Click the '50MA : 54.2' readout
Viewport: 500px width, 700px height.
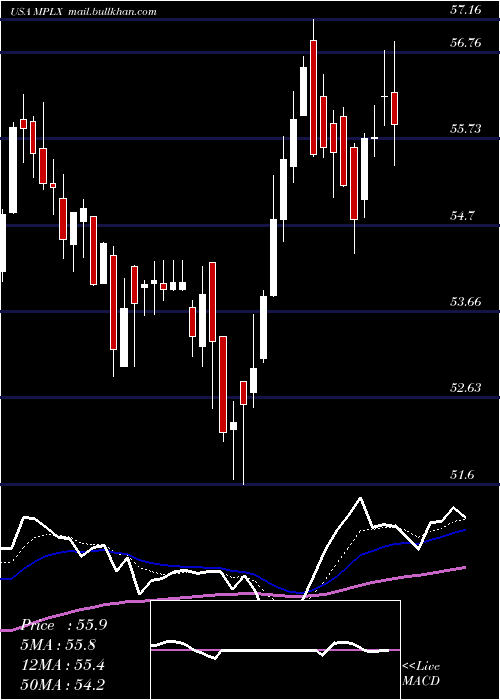63,685
